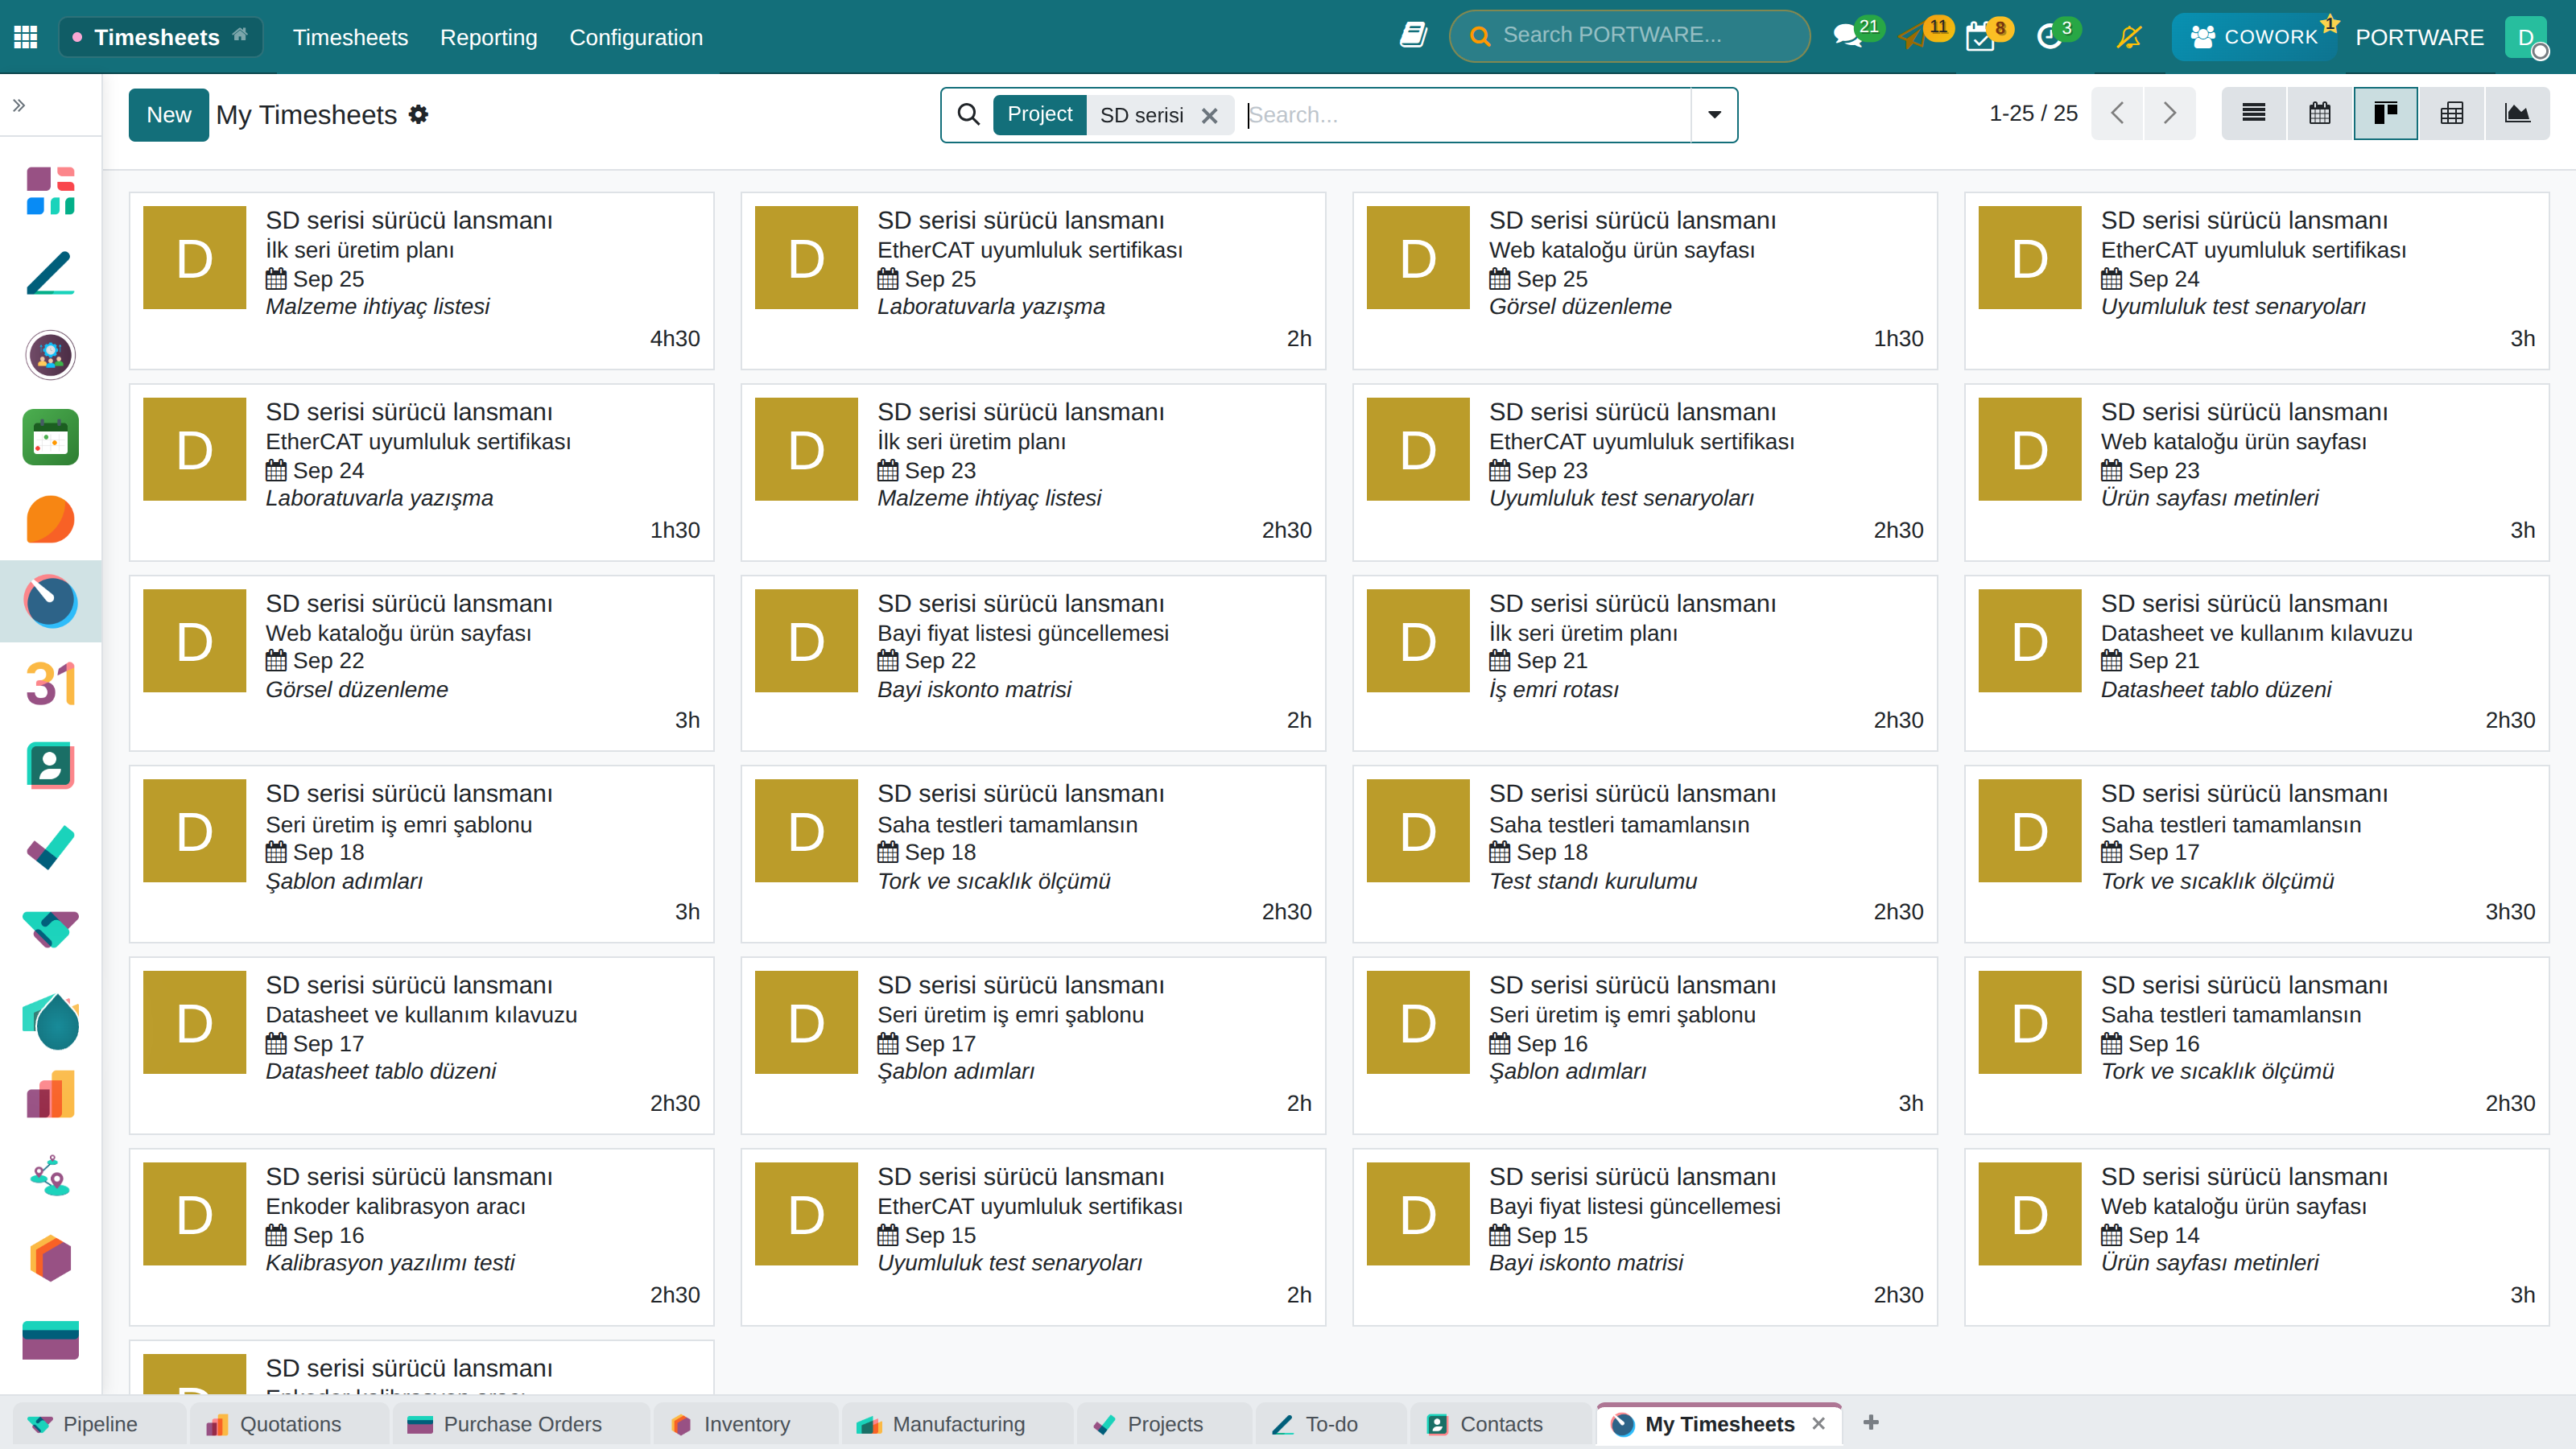
Task: Open Sep 25 Görsel düzenleme card
Action: (x=1644, y=280)
